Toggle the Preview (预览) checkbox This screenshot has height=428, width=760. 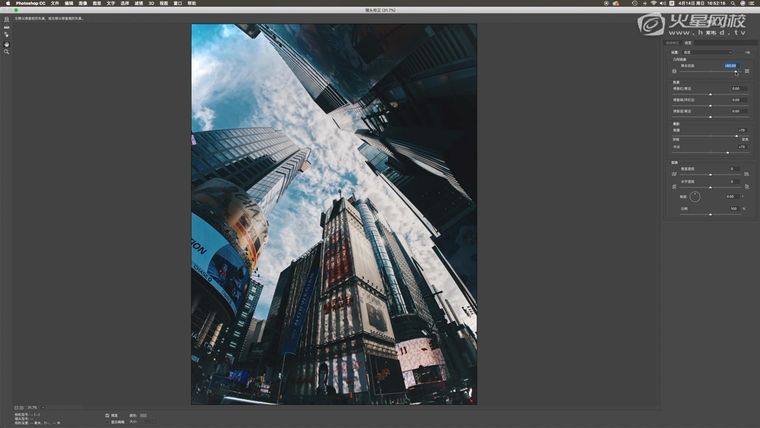pyautogui.click(x=108, y=415)
